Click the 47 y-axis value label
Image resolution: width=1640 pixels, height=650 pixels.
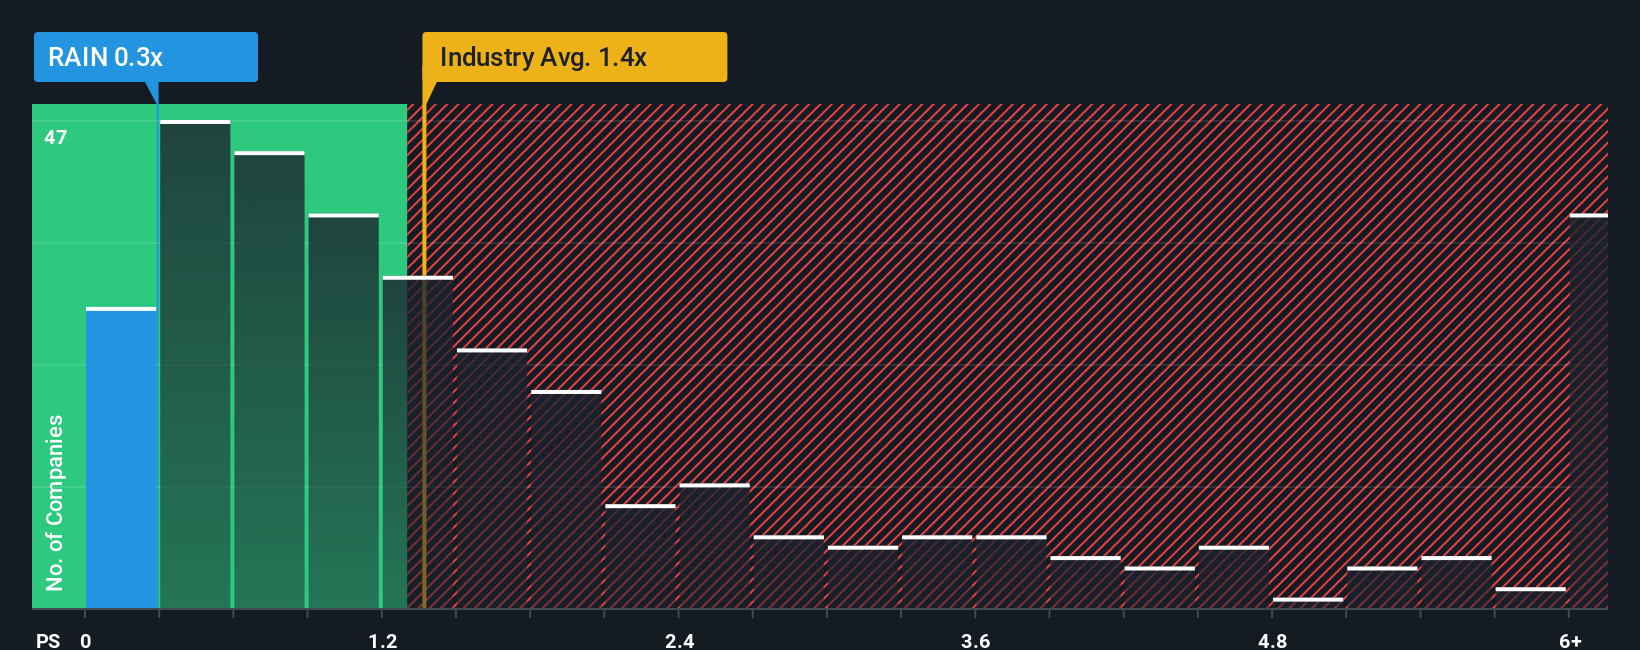tap(56, 137)
